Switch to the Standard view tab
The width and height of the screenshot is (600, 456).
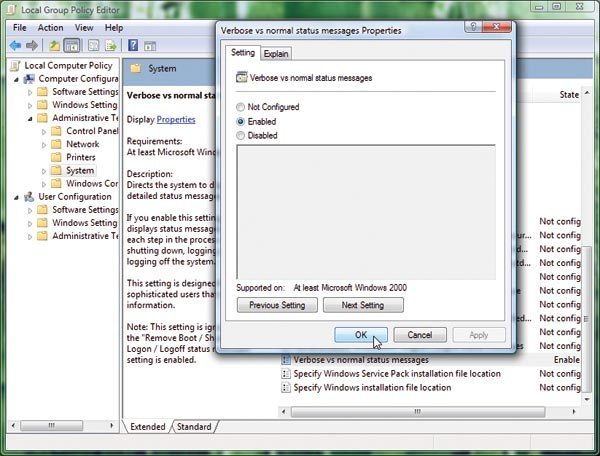(194, 427)
